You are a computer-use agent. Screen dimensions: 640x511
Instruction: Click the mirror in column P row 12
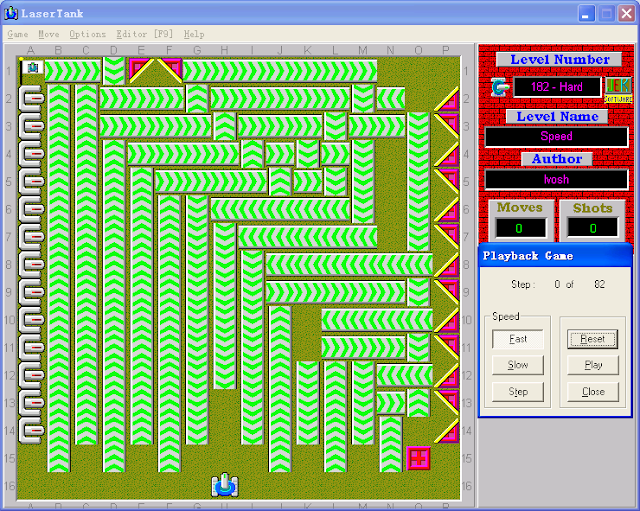tap(446, 375)
